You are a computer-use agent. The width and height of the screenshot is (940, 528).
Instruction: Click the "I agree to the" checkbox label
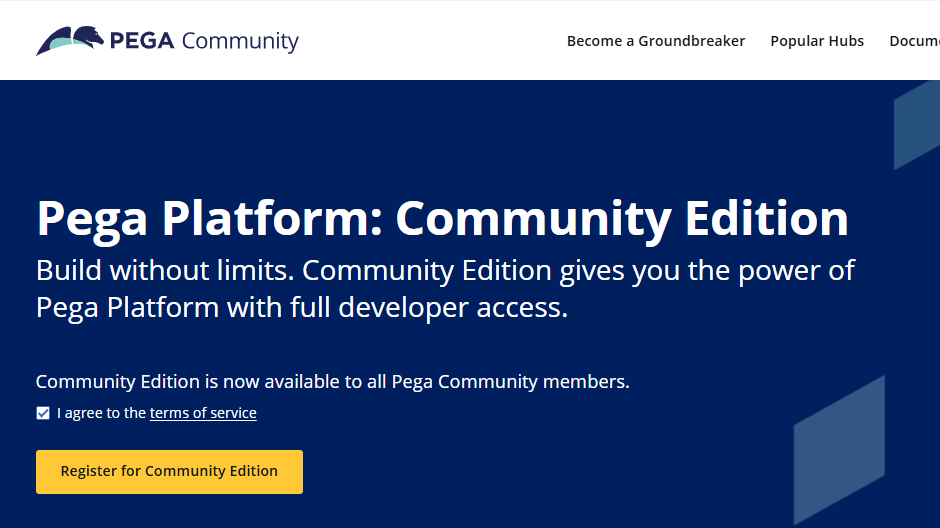tap(102, 413)
